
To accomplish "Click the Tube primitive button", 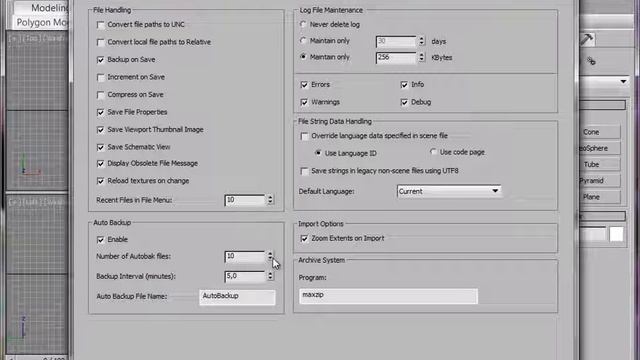I will (600, 165).
